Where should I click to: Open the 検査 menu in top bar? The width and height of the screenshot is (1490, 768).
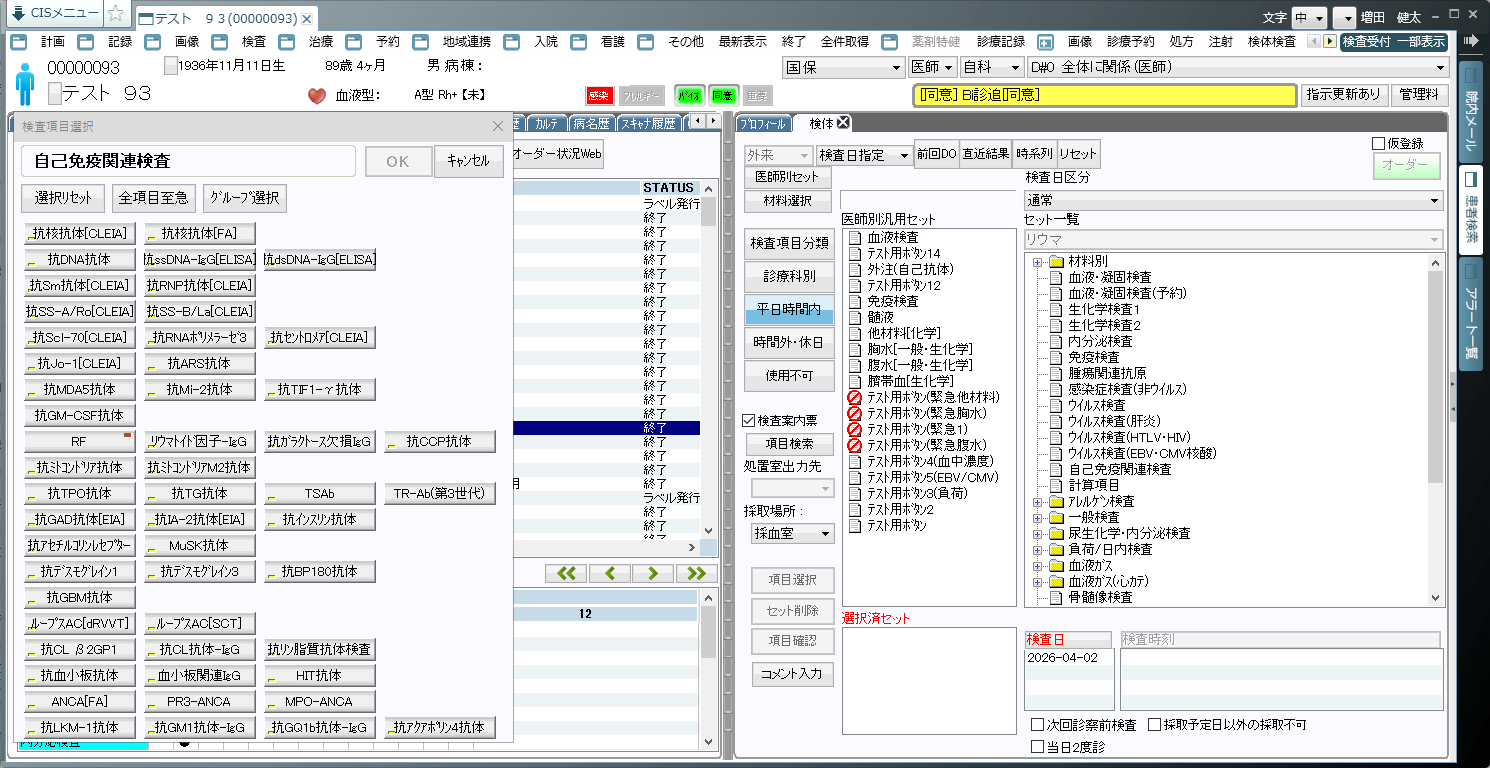tap(253, 42)
